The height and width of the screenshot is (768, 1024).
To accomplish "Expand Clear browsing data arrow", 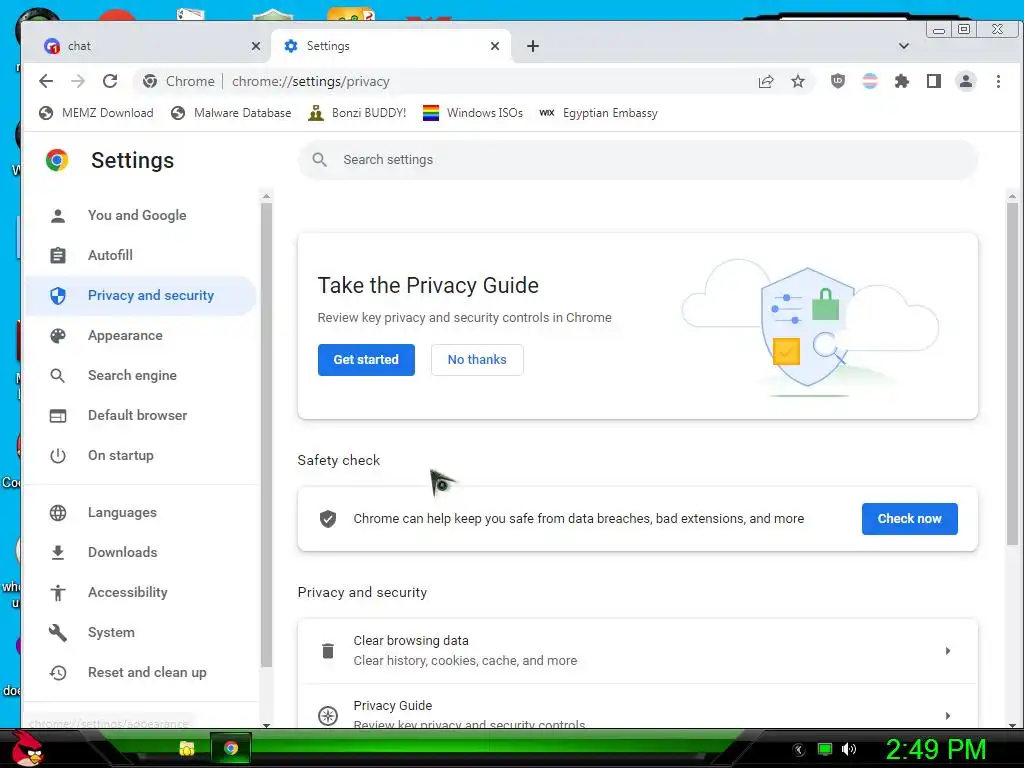I will tap(948, 651).
